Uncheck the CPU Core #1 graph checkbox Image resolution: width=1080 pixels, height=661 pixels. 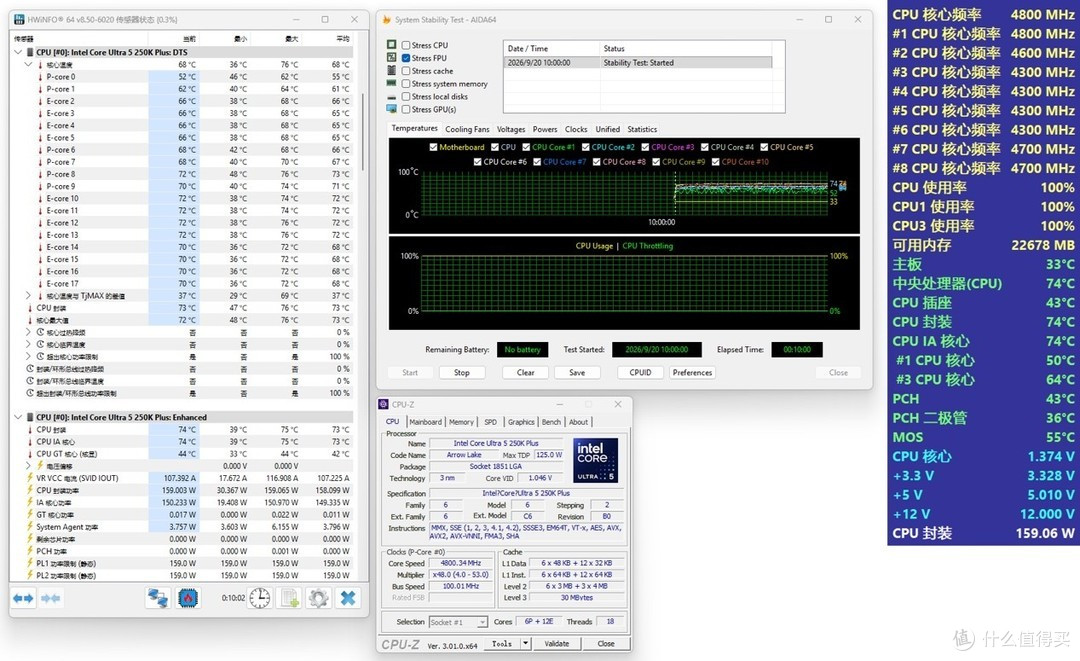526,147
